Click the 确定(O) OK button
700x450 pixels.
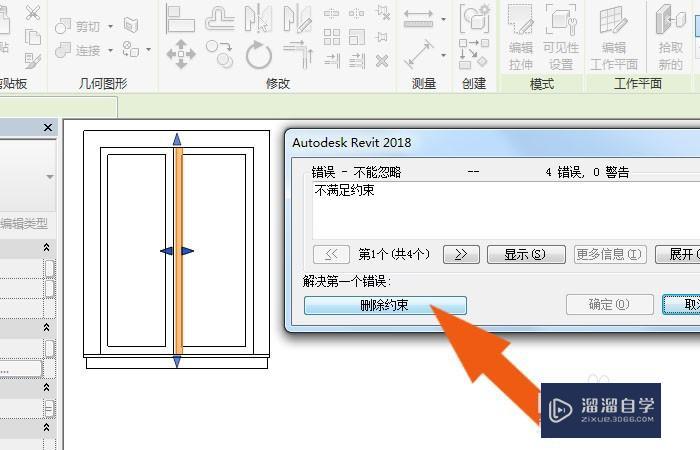(x=610, y=304)
